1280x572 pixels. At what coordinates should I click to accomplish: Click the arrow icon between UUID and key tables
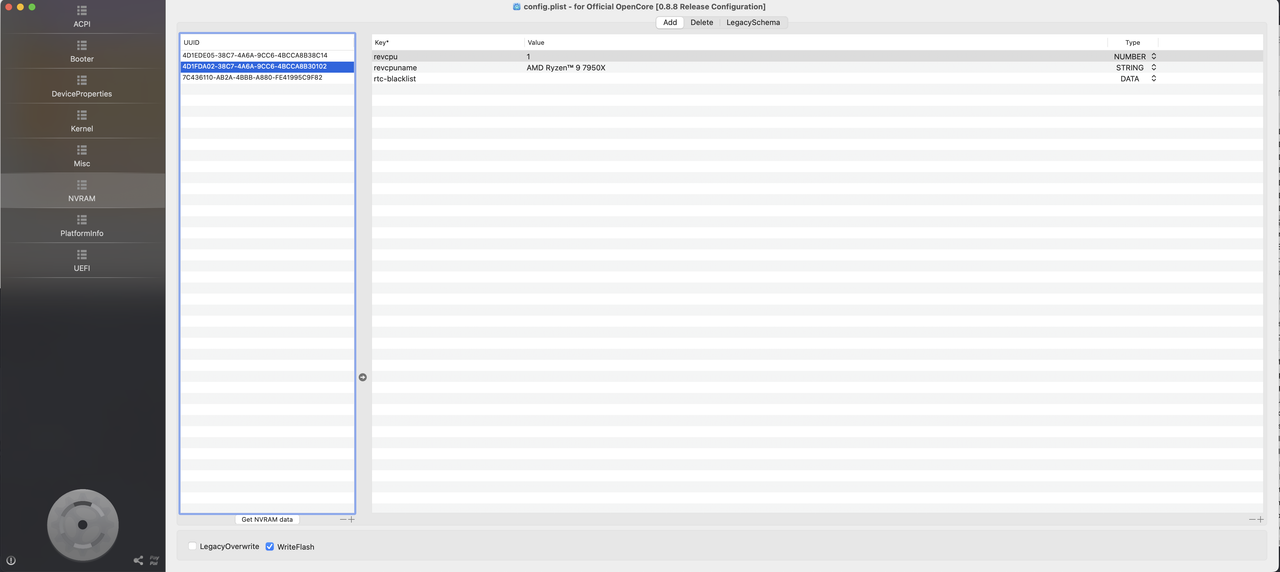[x=363, y=377]
